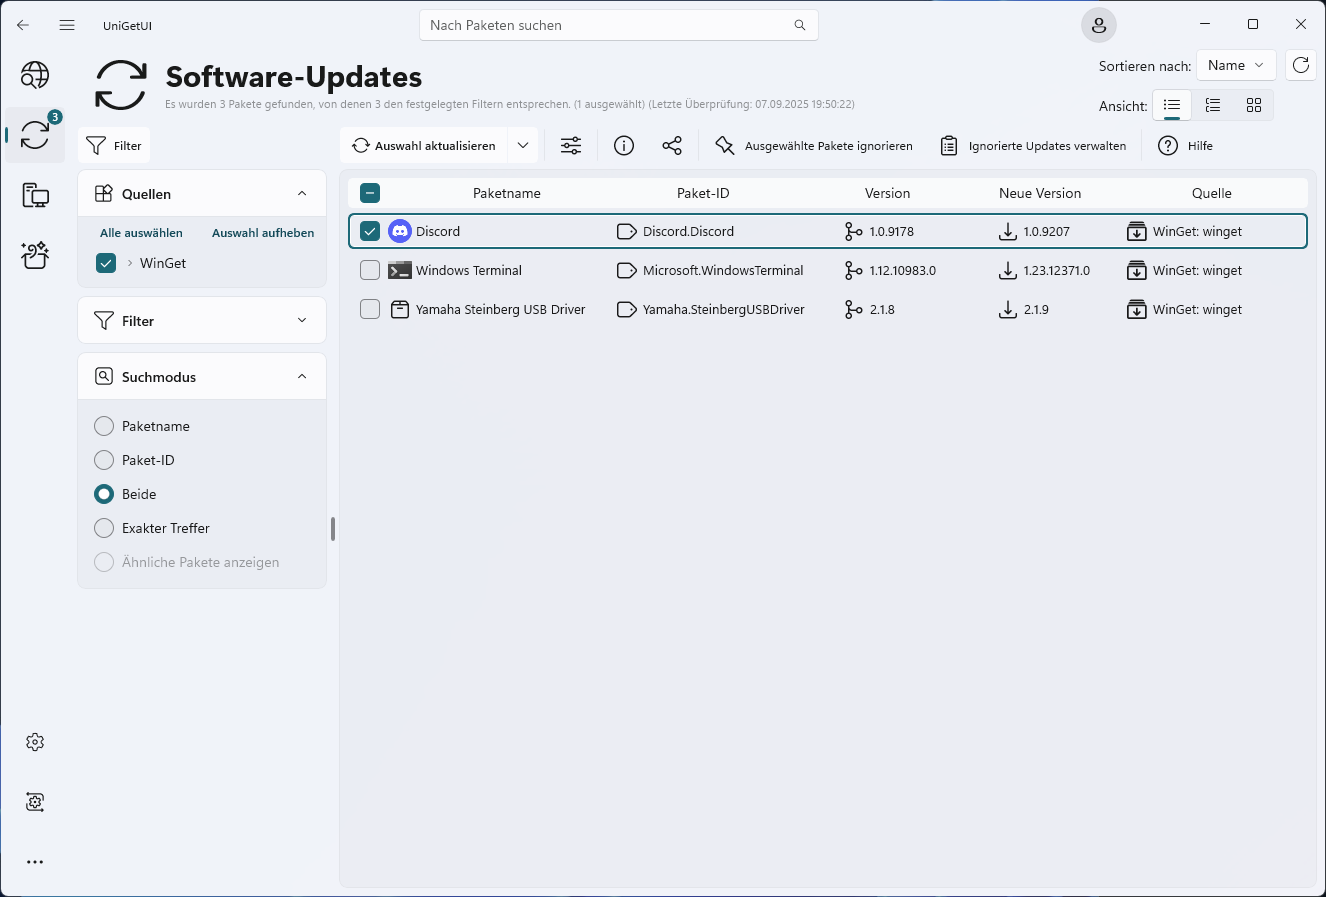The width and height of the screenshot is (1326, 897).
Task: Collapse the Suchmodus panel
Action: (x=302, y=376)
